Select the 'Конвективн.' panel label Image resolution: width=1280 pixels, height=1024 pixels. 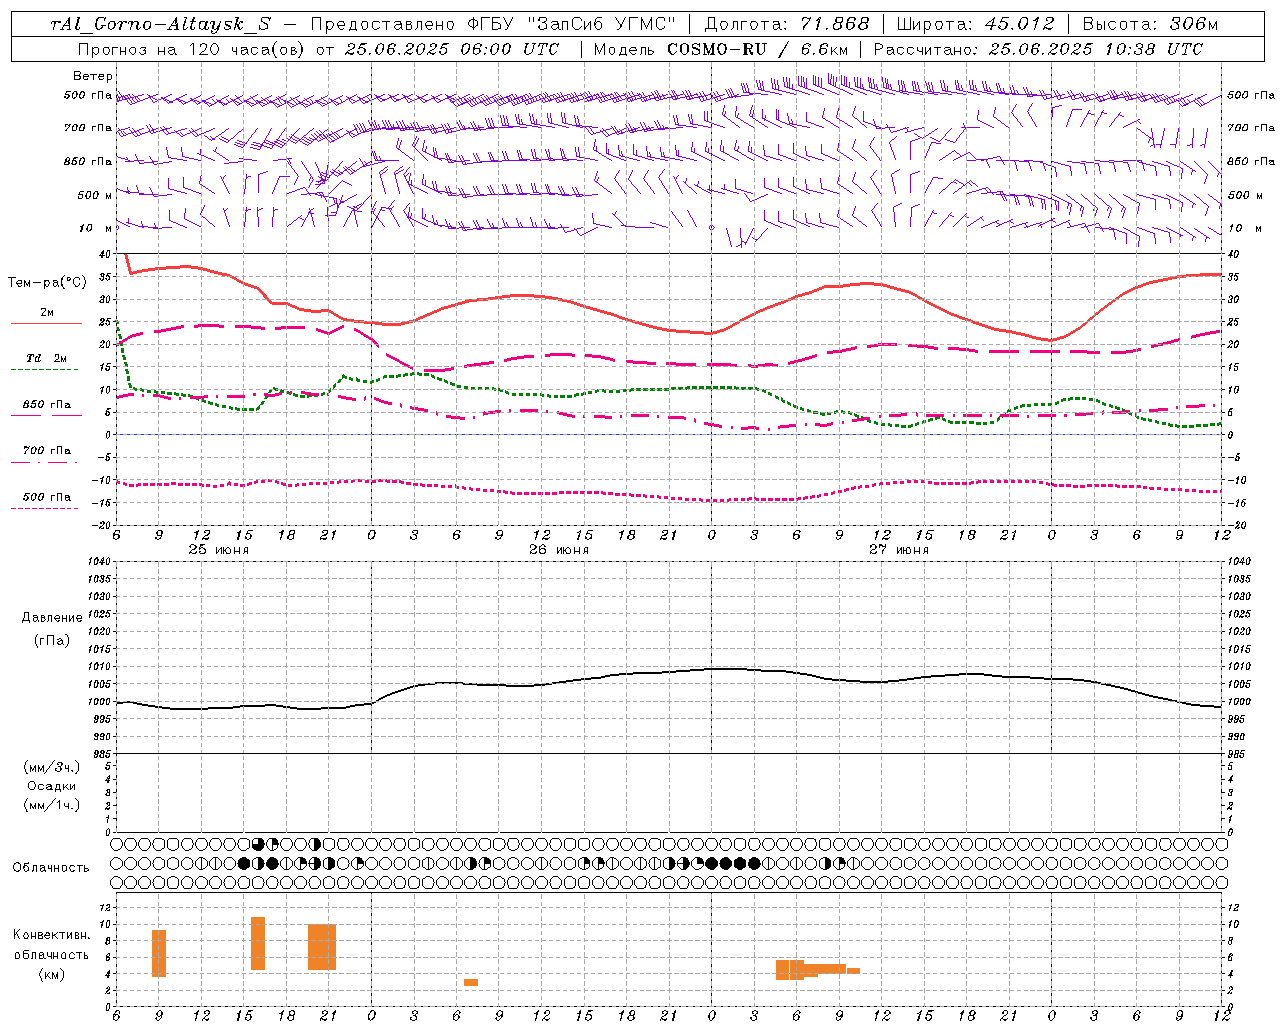[51, 935]
